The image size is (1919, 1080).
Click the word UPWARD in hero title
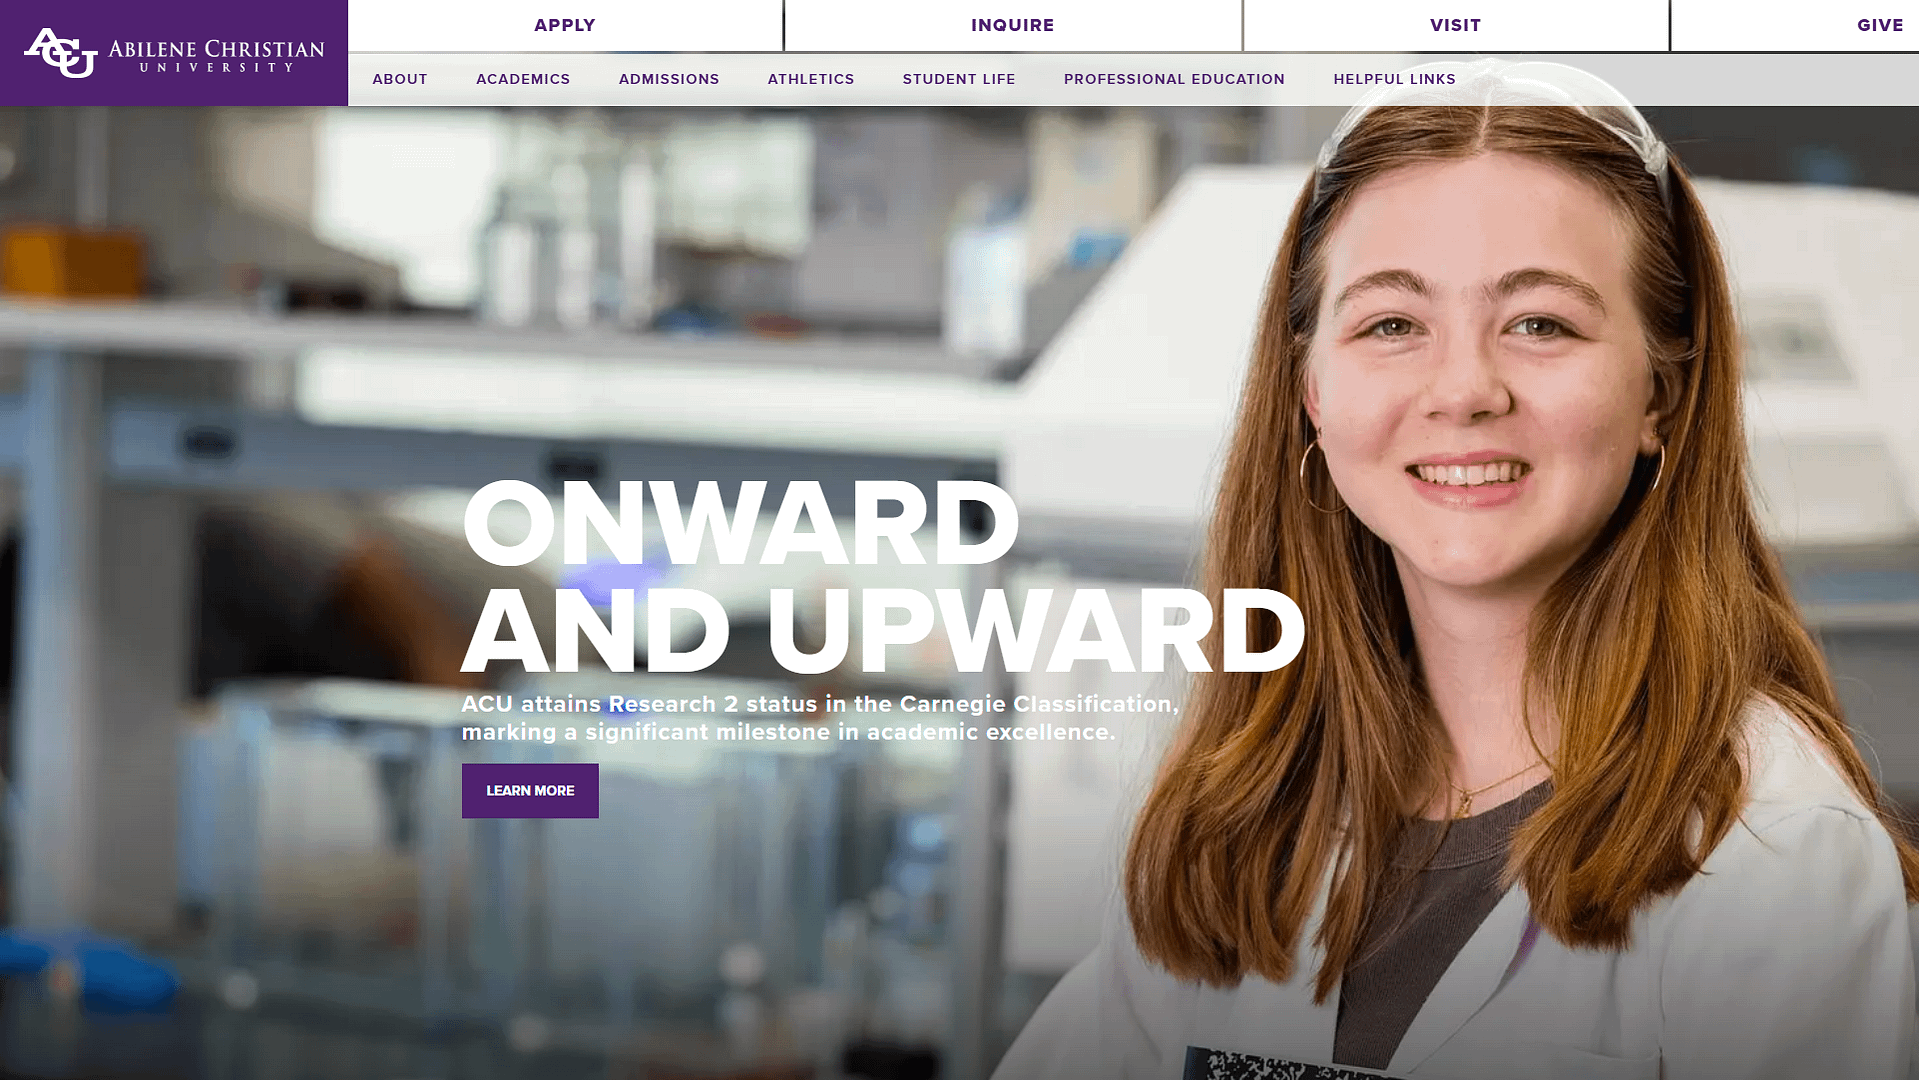tap(1036, 631)
